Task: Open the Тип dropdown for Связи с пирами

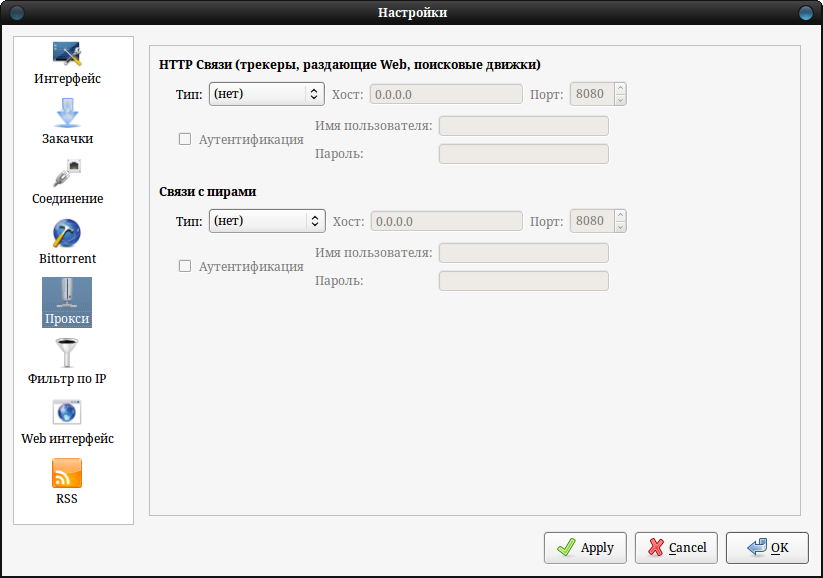Action: 267,221
